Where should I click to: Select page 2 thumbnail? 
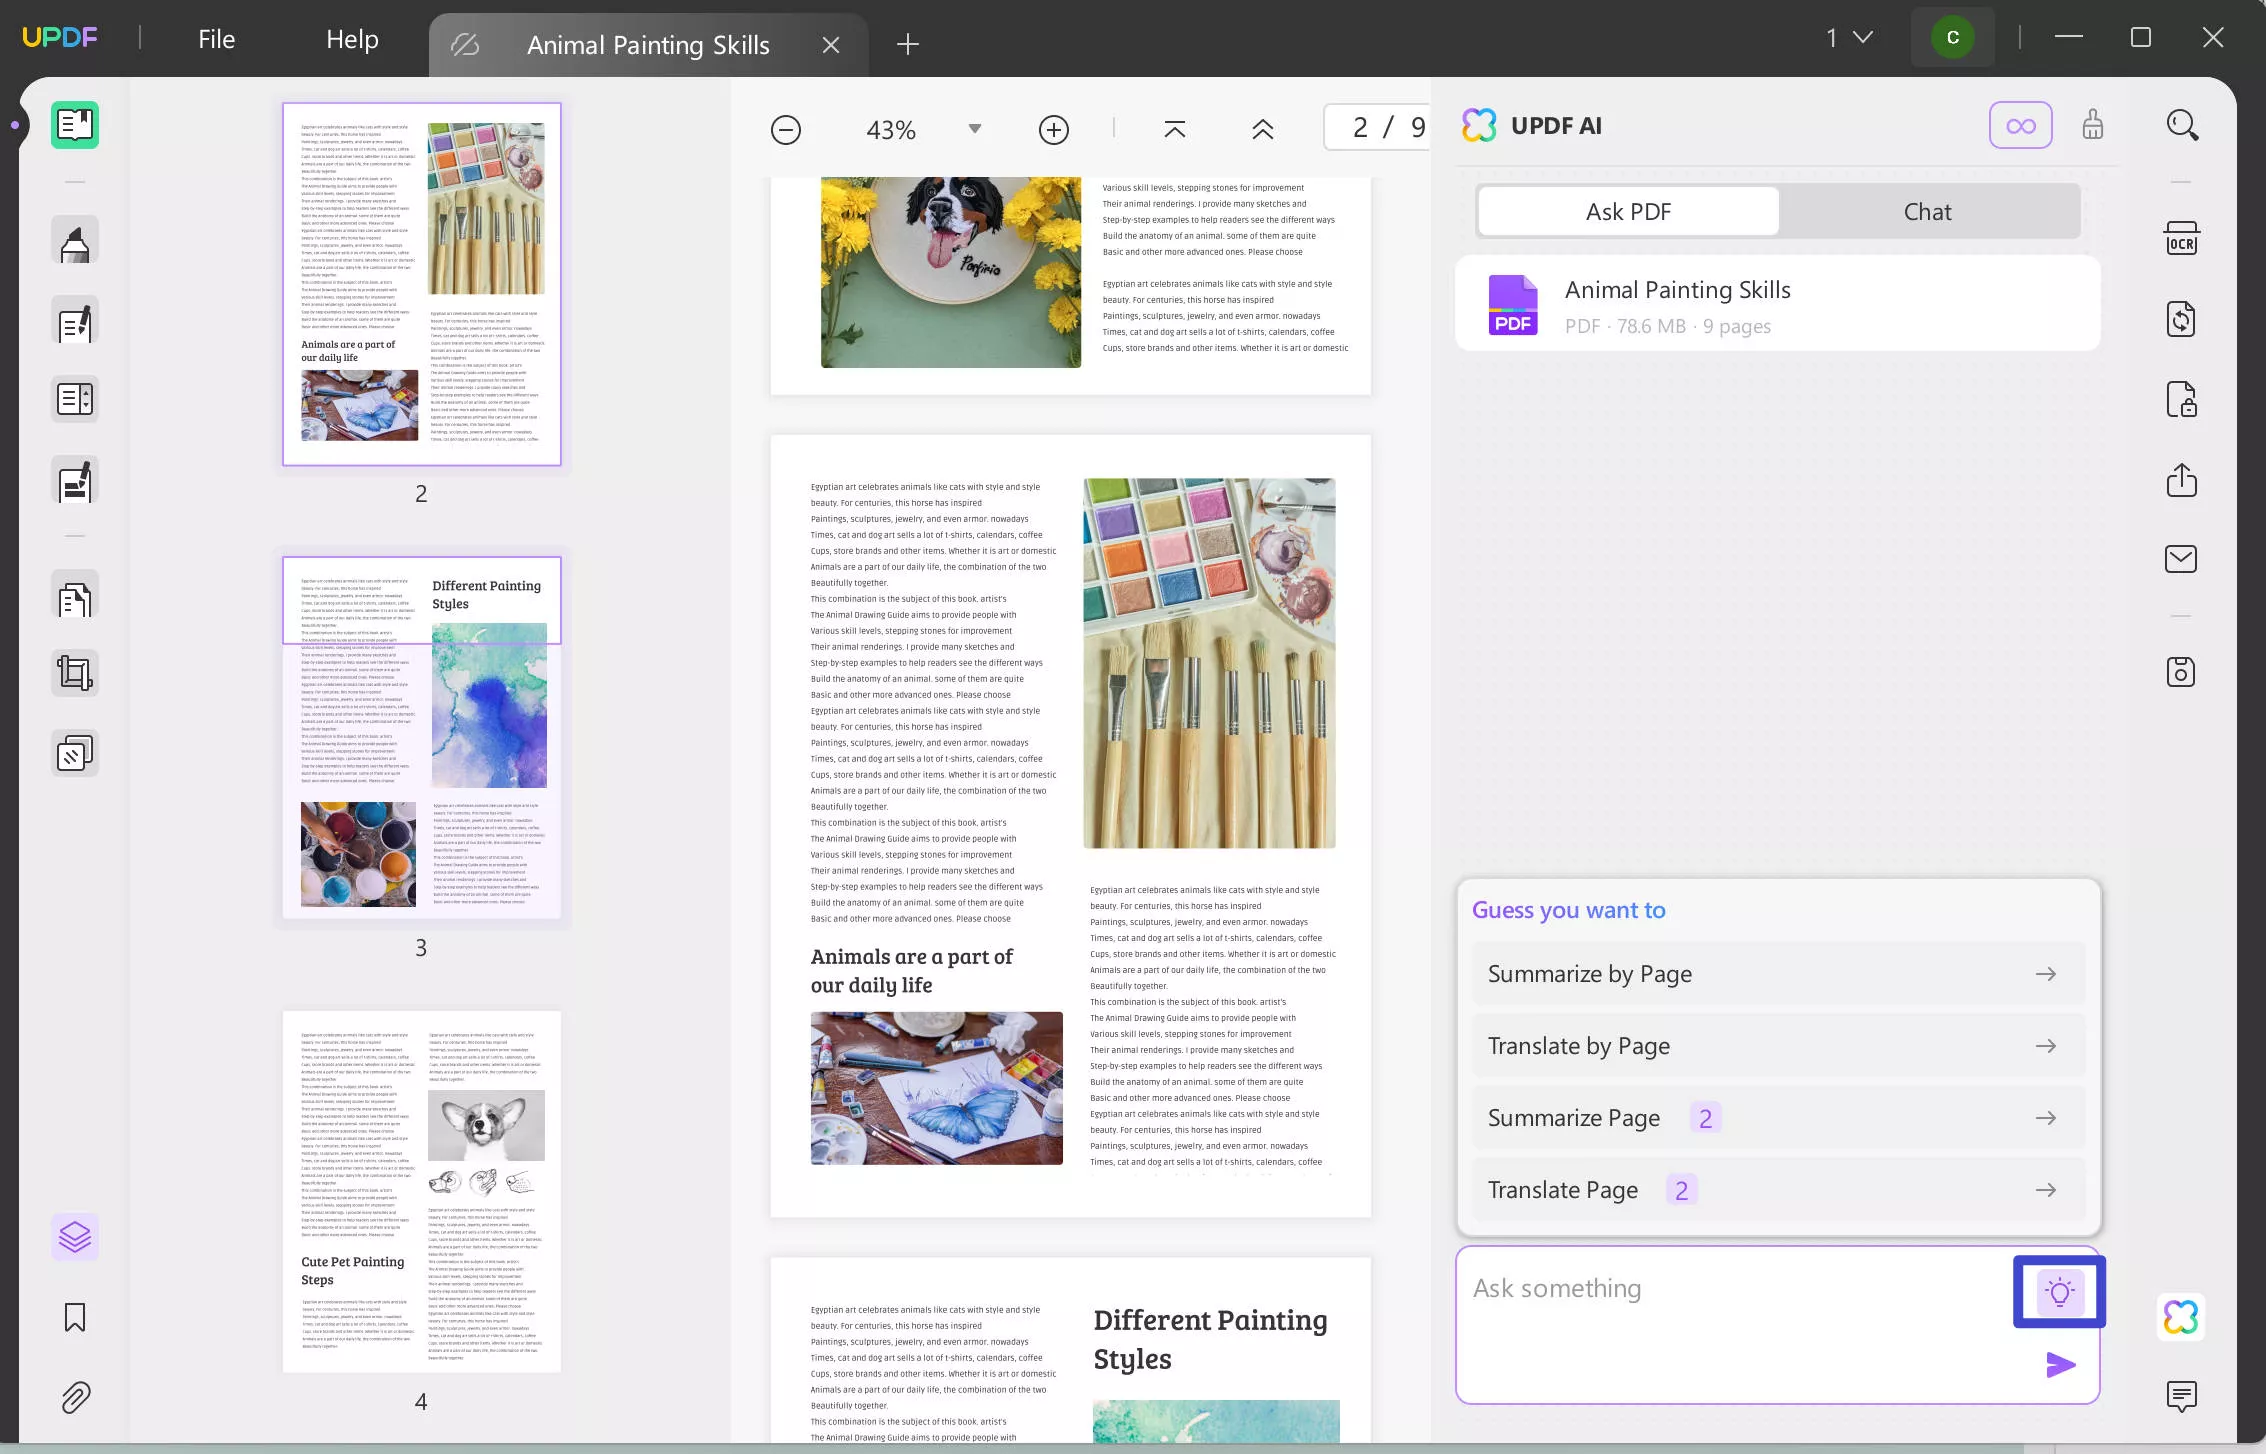421,284
